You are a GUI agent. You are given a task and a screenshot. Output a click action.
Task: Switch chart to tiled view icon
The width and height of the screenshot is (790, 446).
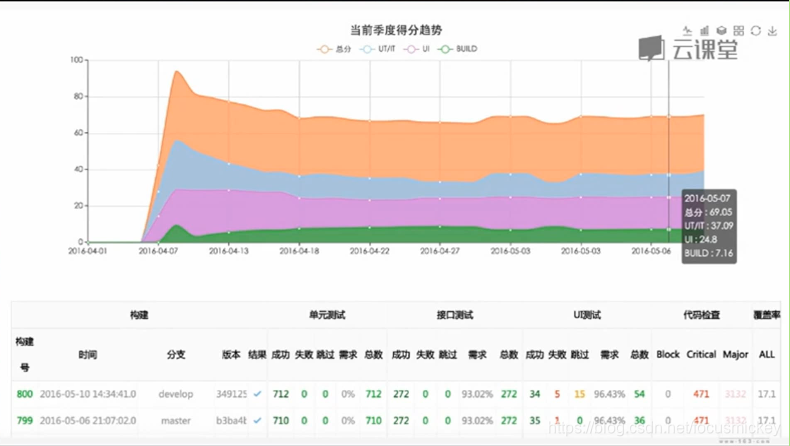(x=739, y=31)
